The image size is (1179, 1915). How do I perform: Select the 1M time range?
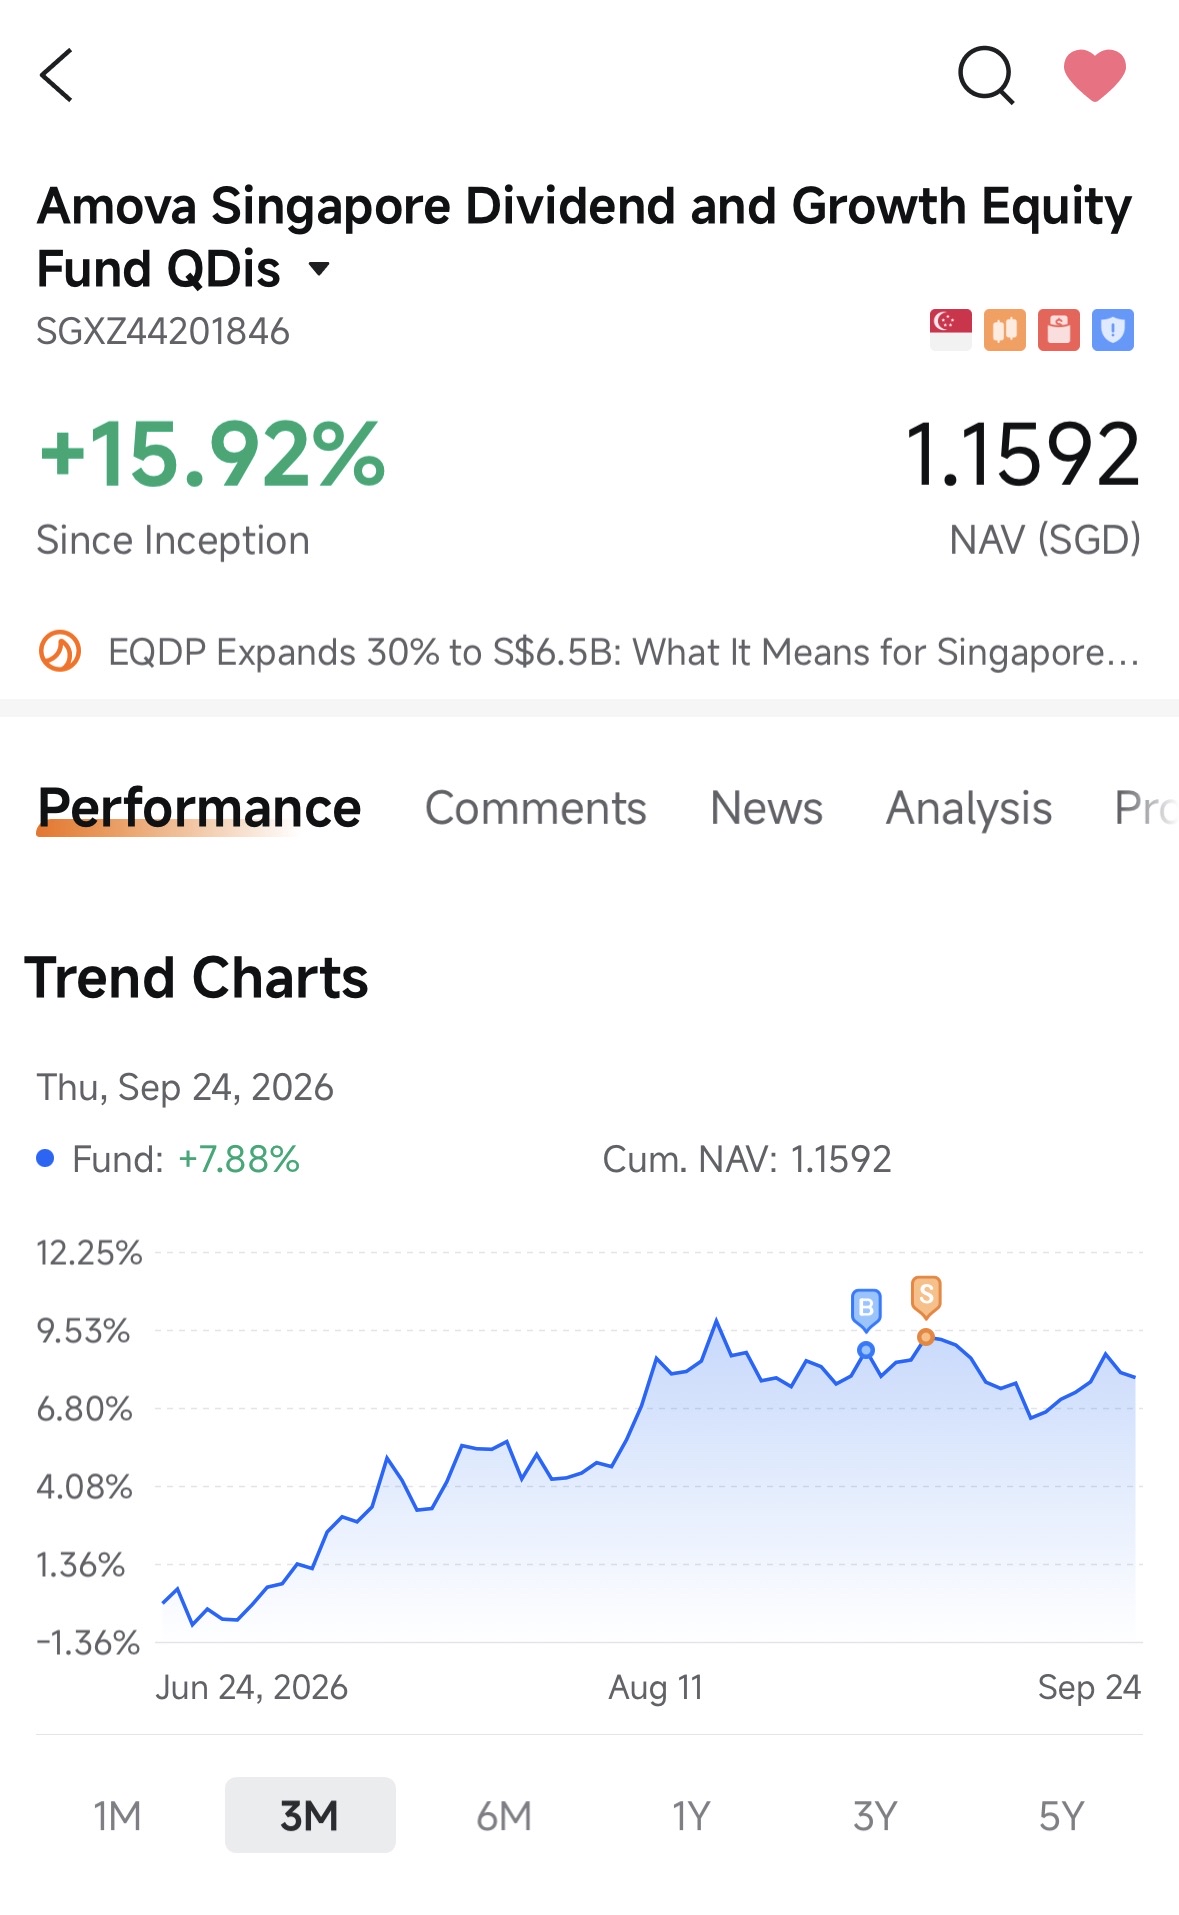[117, 1815]
